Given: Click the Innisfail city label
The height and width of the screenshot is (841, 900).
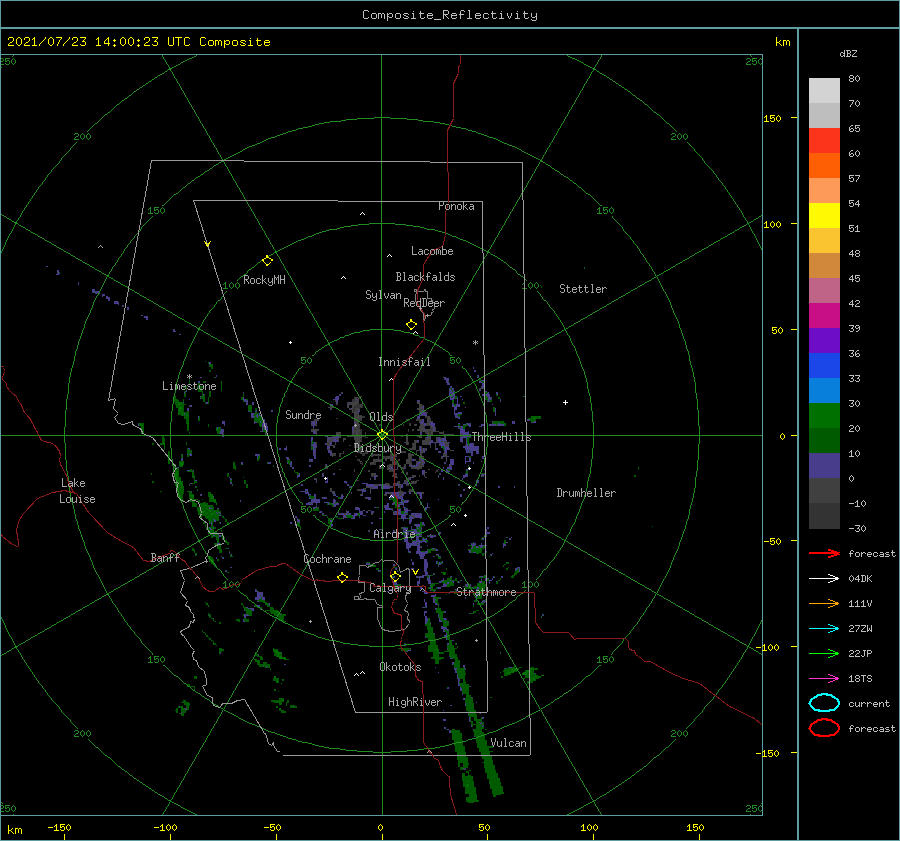Looking at the screenshot, I should pos(404,362).
